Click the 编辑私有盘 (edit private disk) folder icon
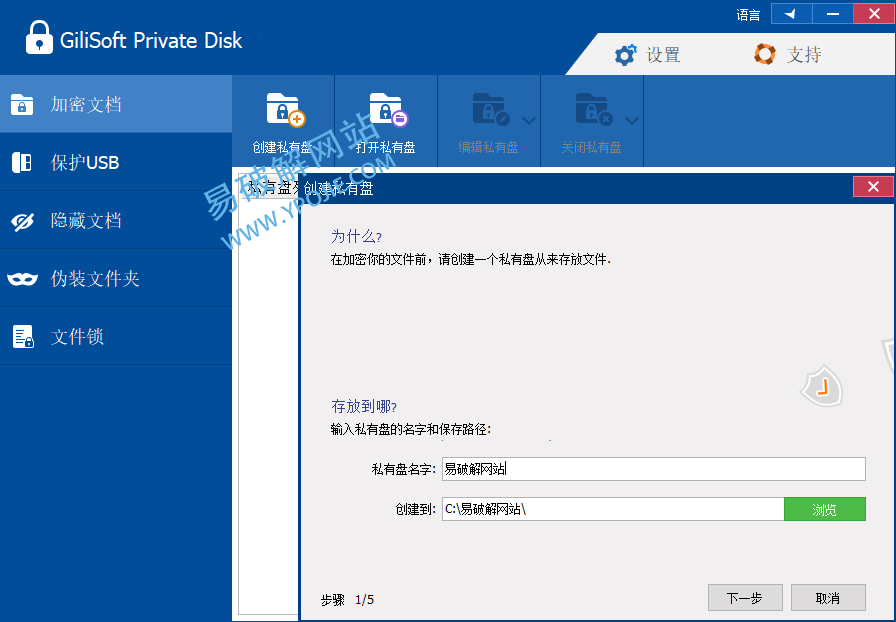 490,109
